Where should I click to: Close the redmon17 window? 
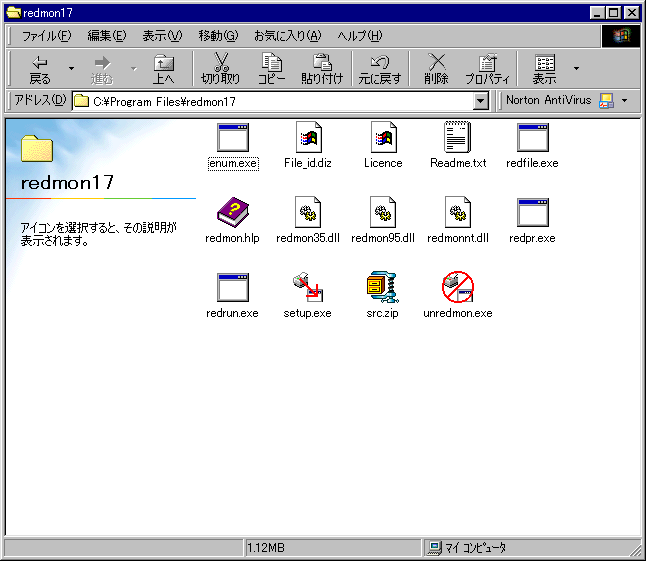click(x=632, y=13)
